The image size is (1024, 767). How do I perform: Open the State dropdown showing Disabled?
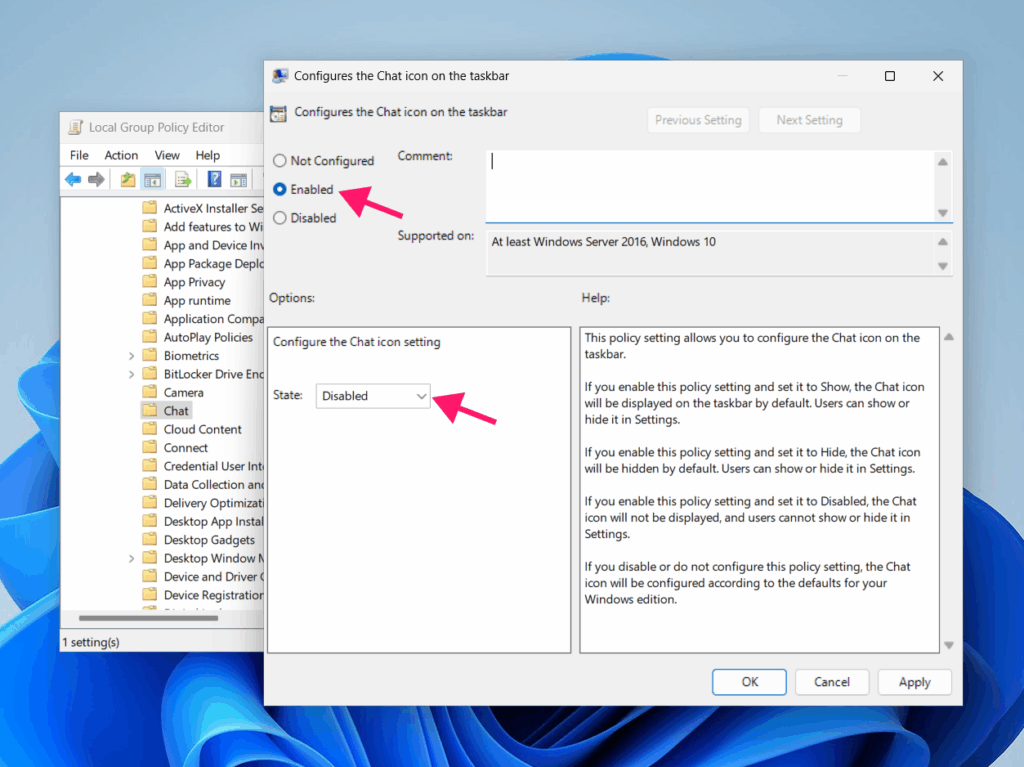click(373, 396)
